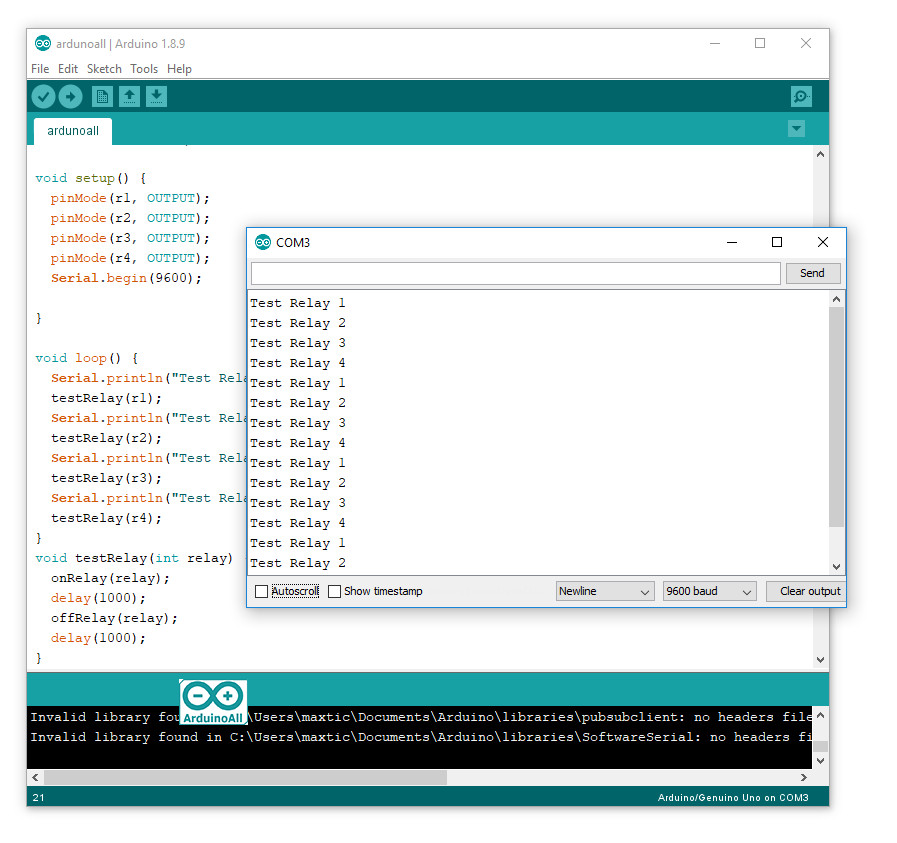Focus the serial message input field
Viewport: 897px width, 843px height.
(x=515, y=273)
